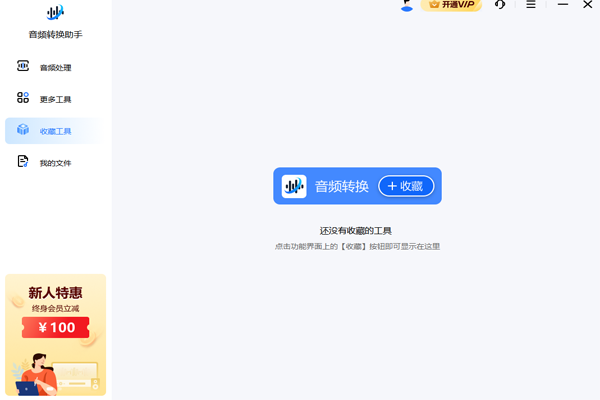Open customer support via headset icon
600x400 pixels.
[x=500, y=5]
